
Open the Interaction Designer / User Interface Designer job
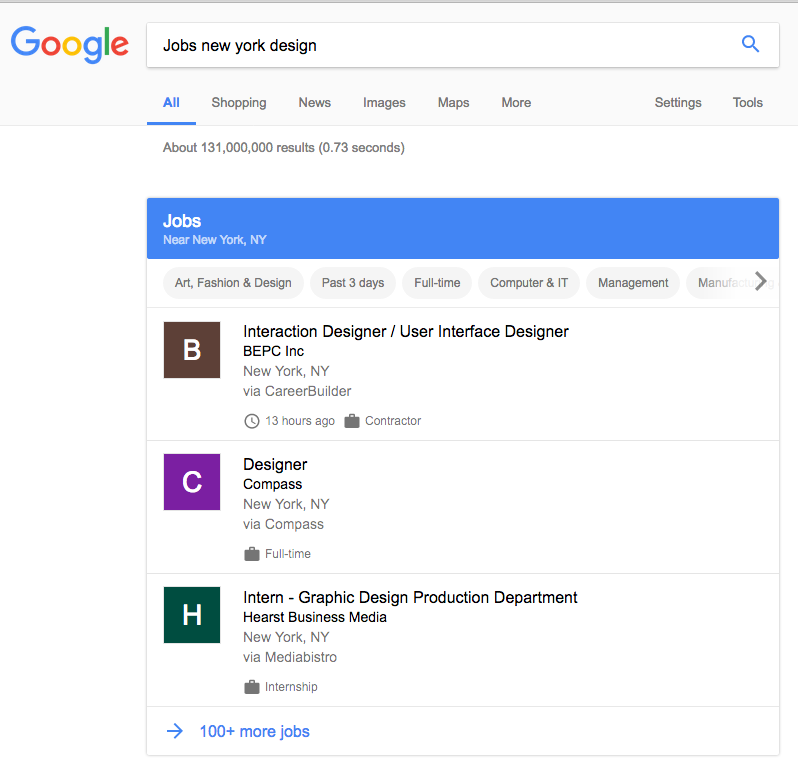click(406, 332)
